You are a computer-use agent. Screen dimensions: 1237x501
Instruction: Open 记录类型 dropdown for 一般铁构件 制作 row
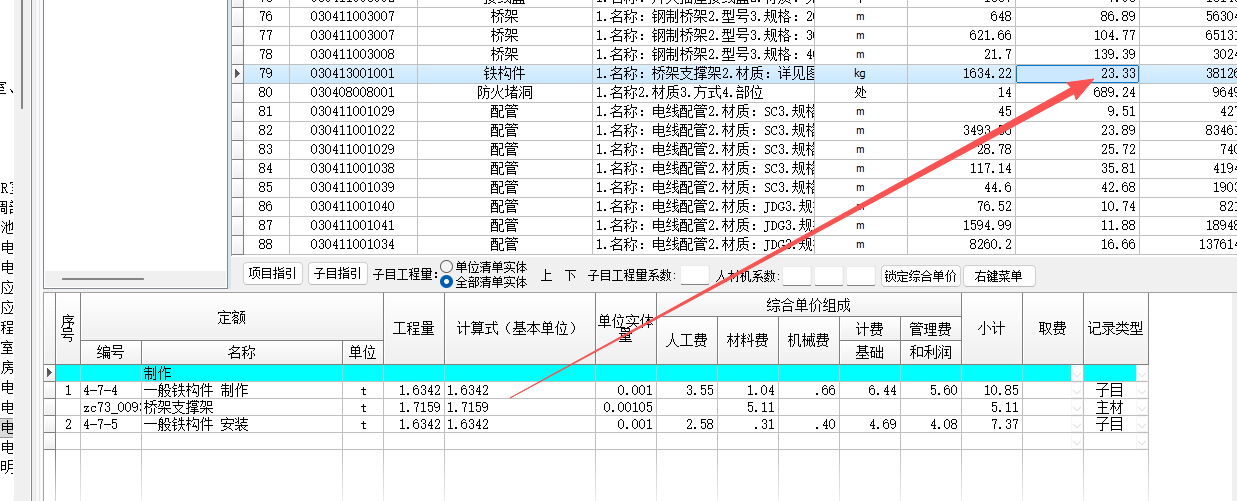point(1141,391)
